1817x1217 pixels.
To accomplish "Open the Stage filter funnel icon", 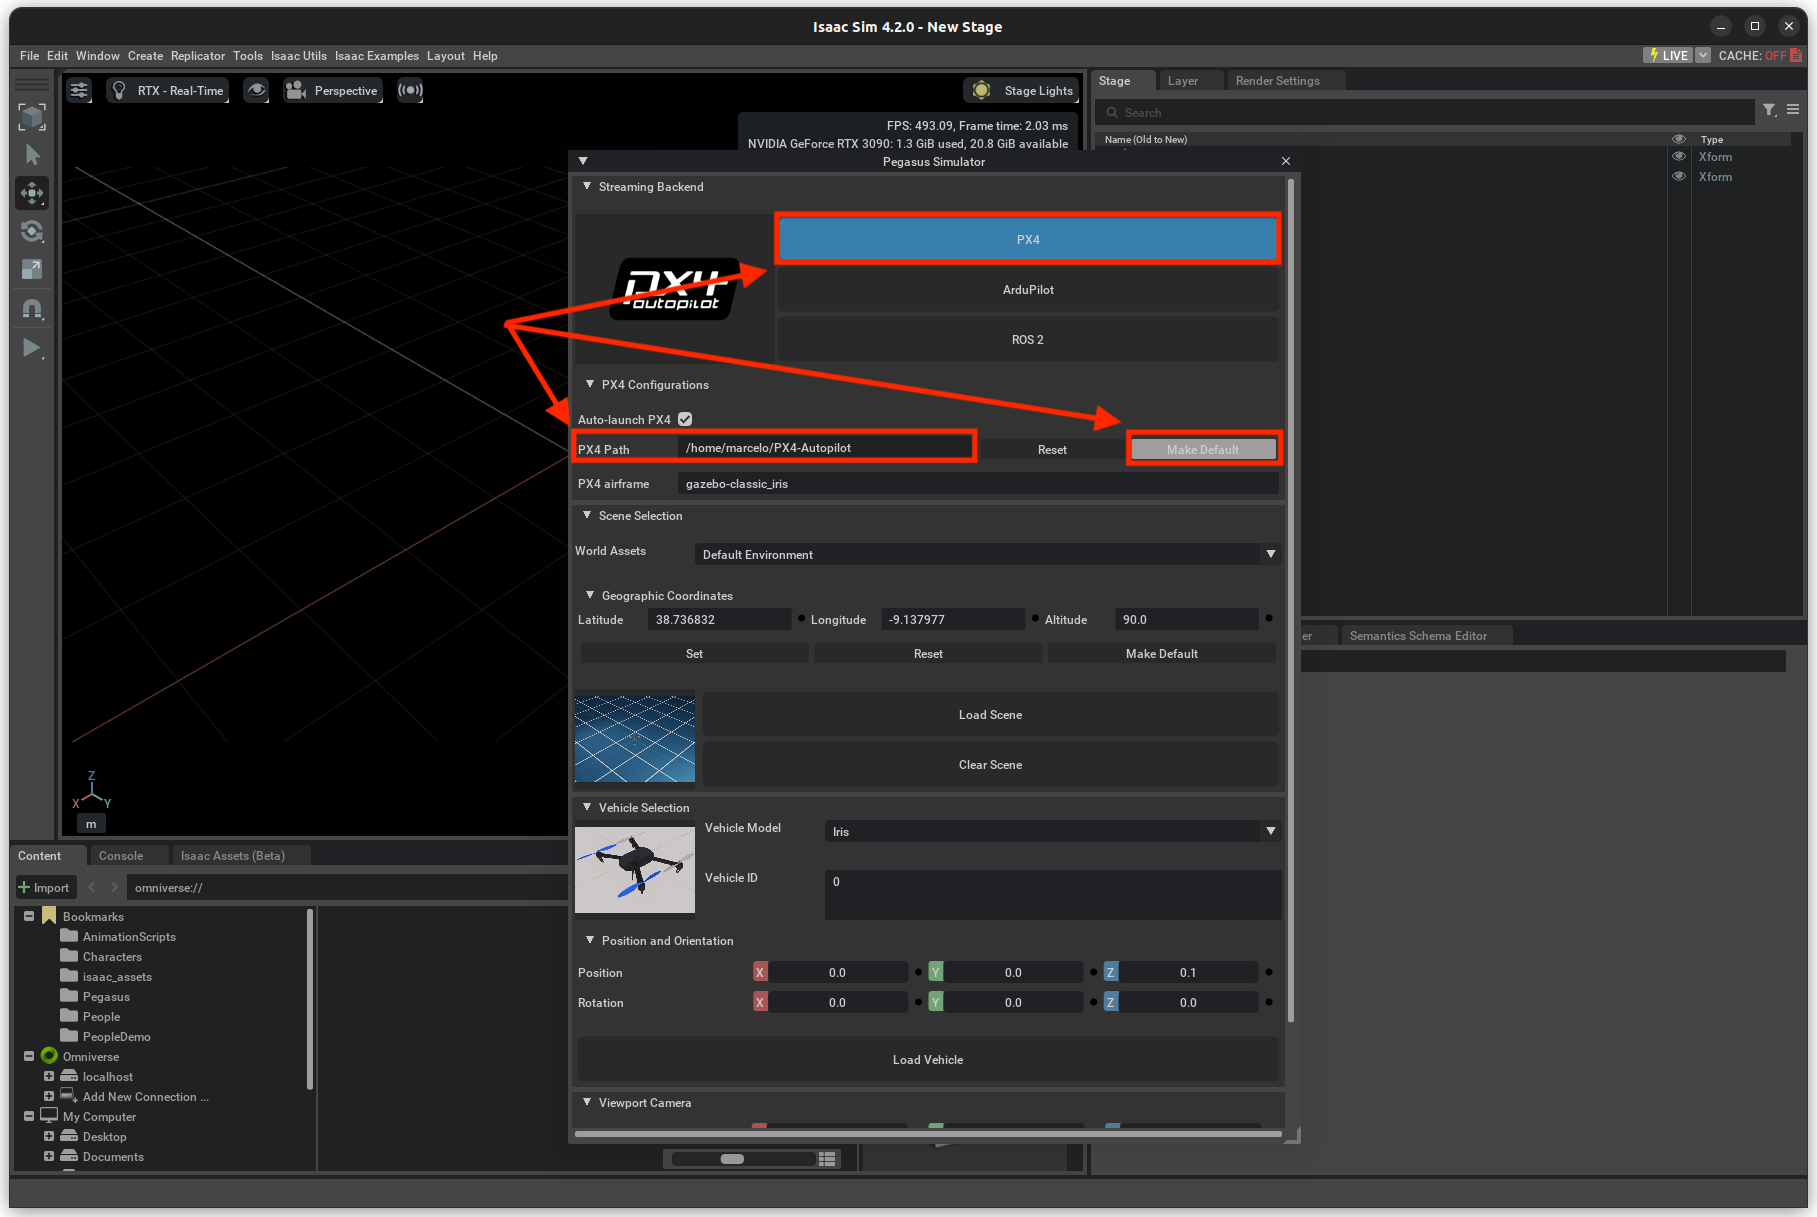I will (1769, 110).
